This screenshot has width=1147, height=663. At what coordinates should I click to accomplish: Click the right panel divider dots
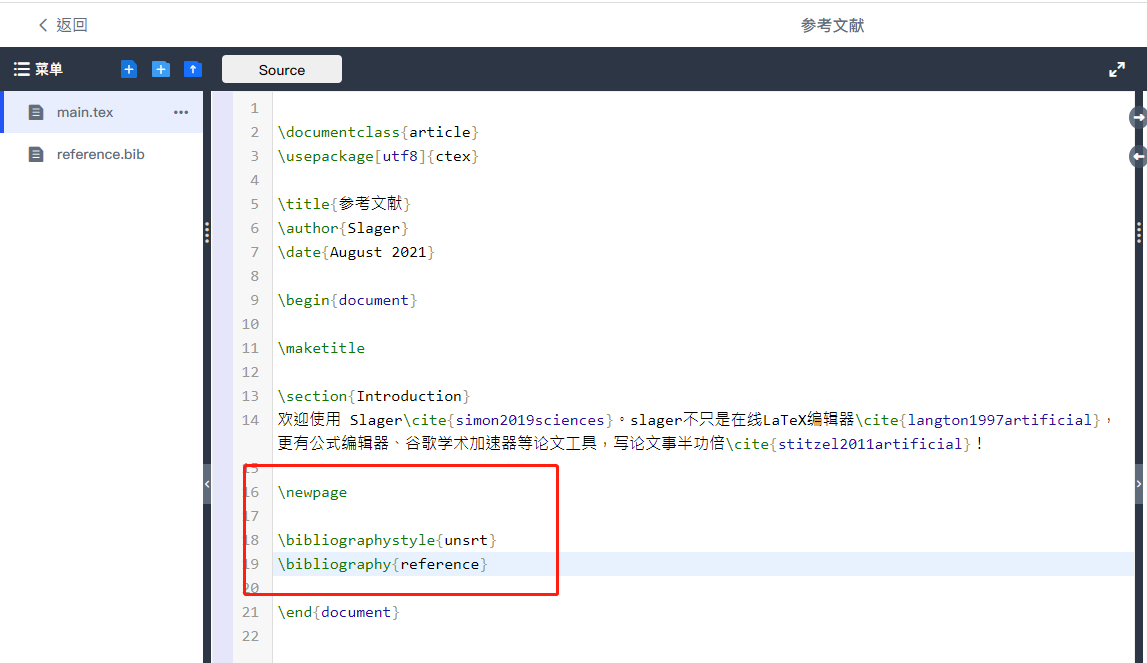point(1138,232)
